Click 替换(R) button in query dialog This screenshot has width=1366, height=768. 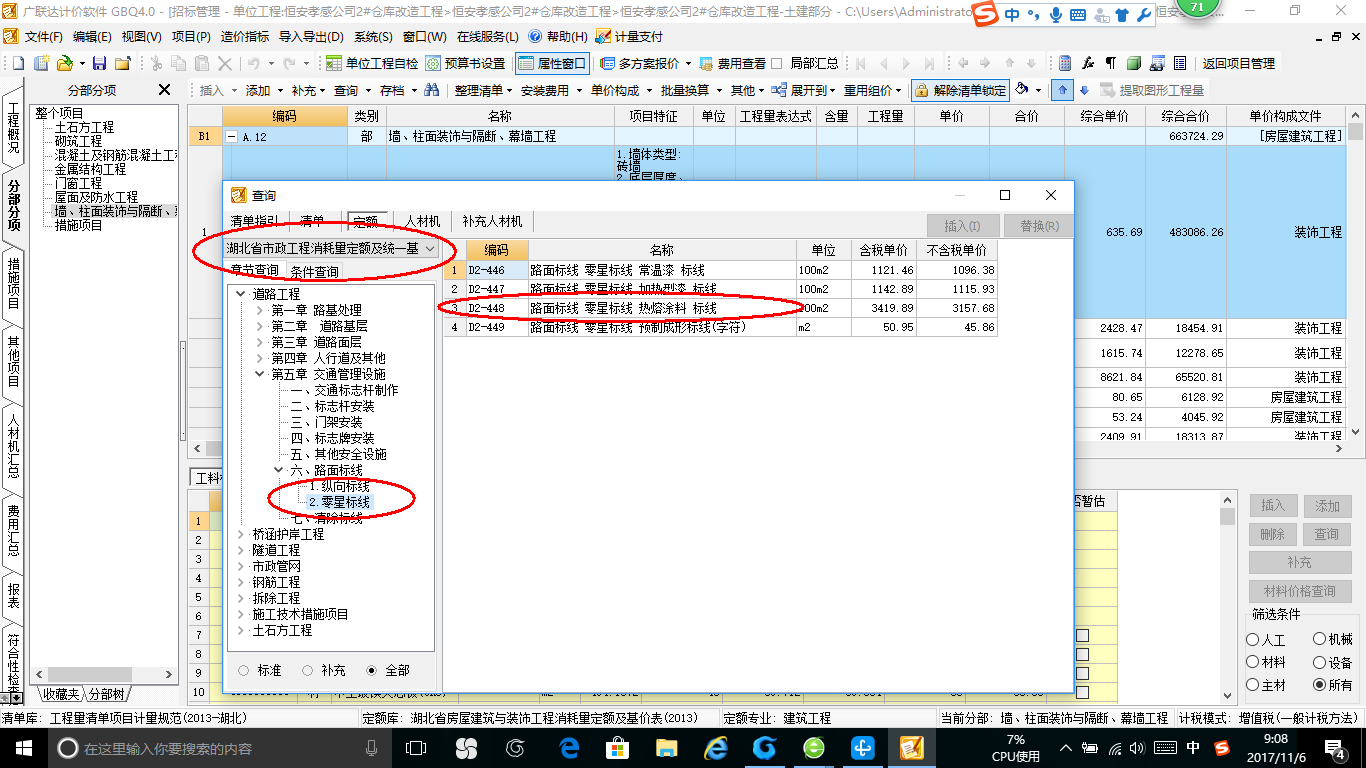click(1039, 226)
